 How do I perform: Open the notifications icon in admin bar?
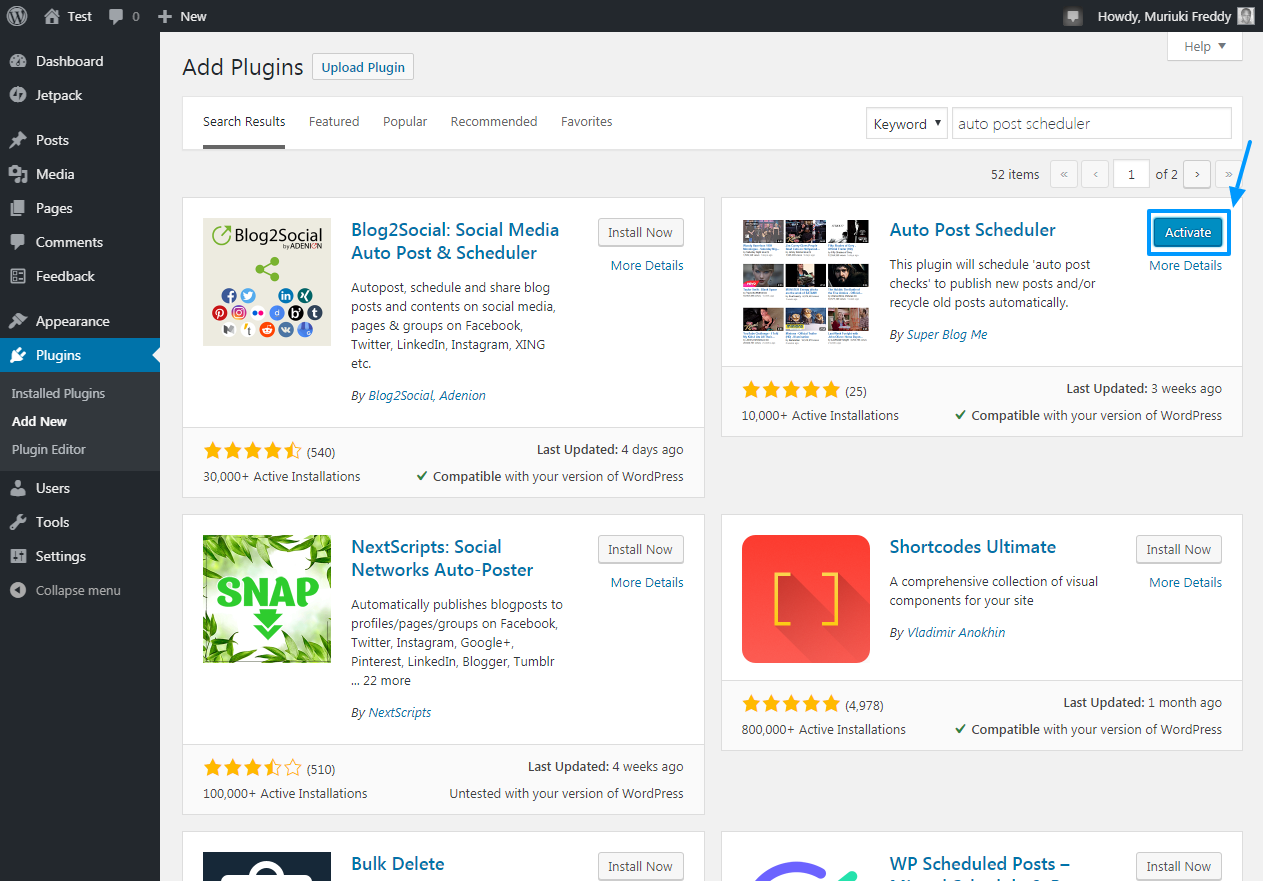[1073, 16]
